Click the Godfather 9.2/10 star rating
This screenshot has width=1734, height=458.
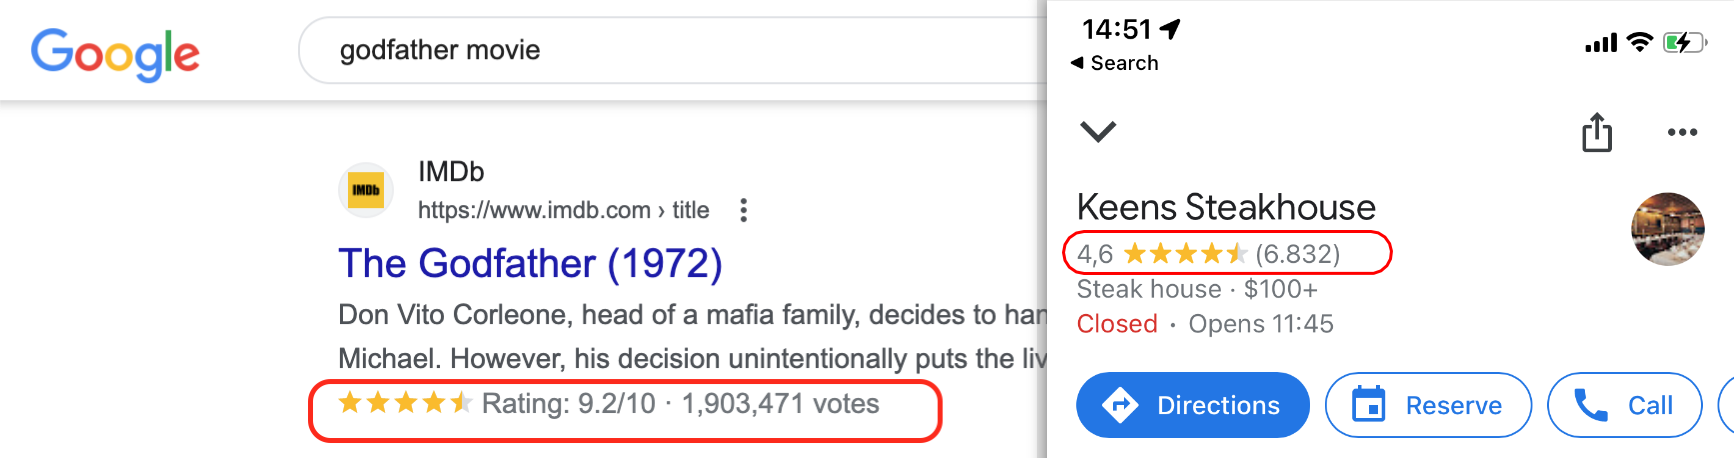coord(608,404)
